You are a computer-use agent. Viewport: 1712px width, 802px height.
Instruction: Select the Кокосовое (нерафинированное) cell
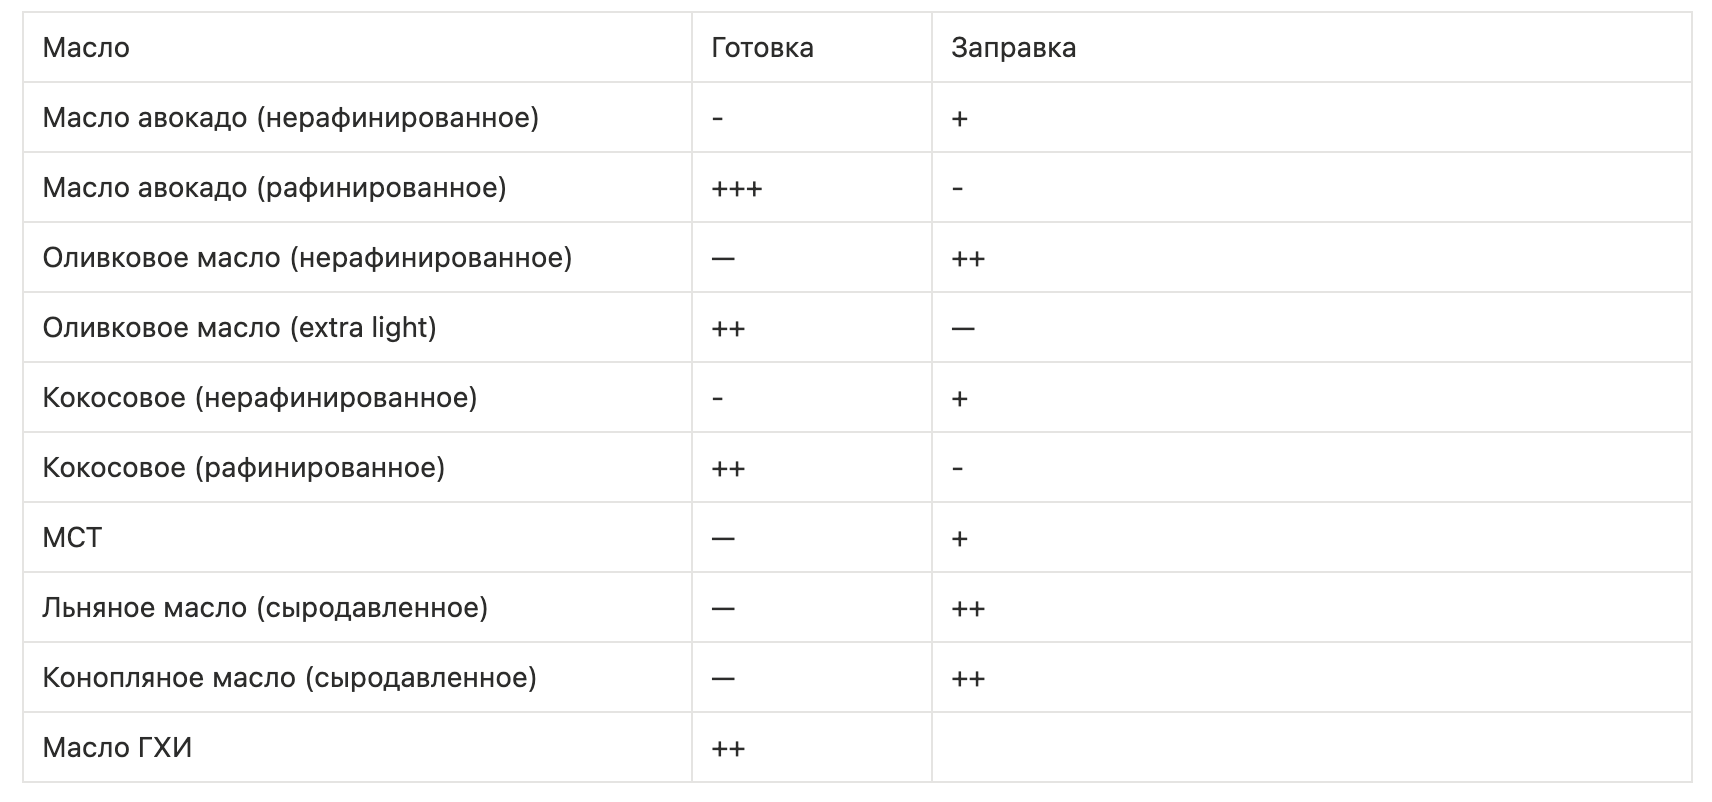coord(260,398)
